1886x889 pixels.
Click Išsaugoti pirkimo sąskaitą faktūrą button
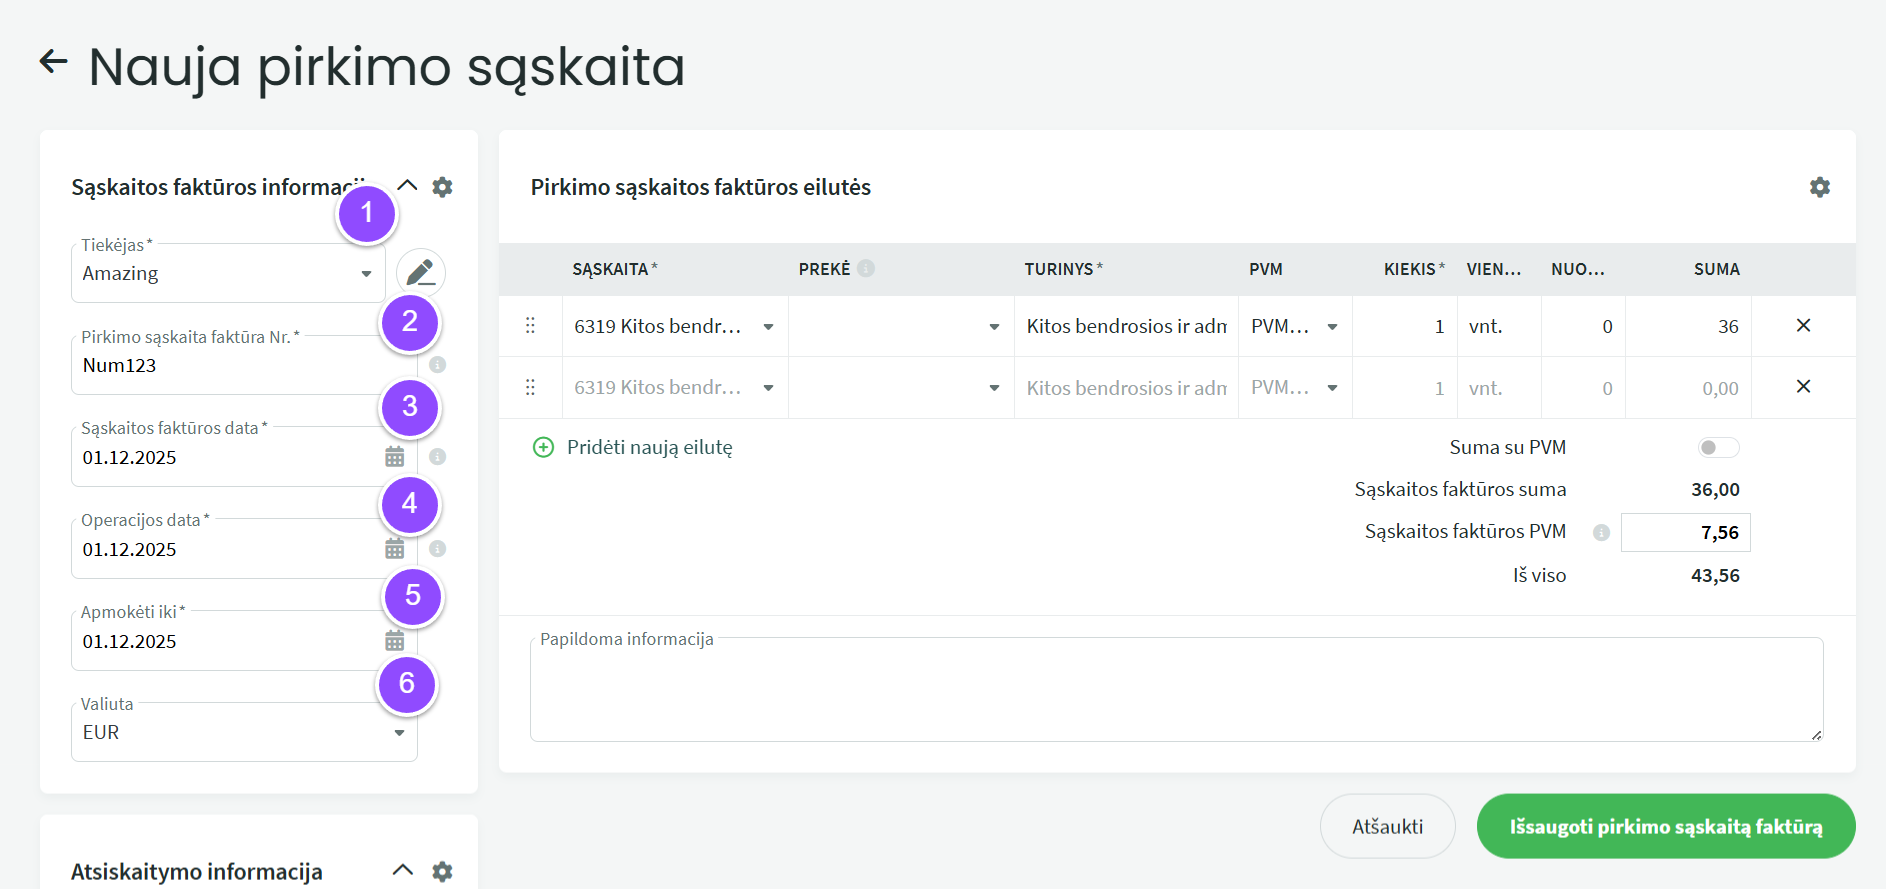1665,827
